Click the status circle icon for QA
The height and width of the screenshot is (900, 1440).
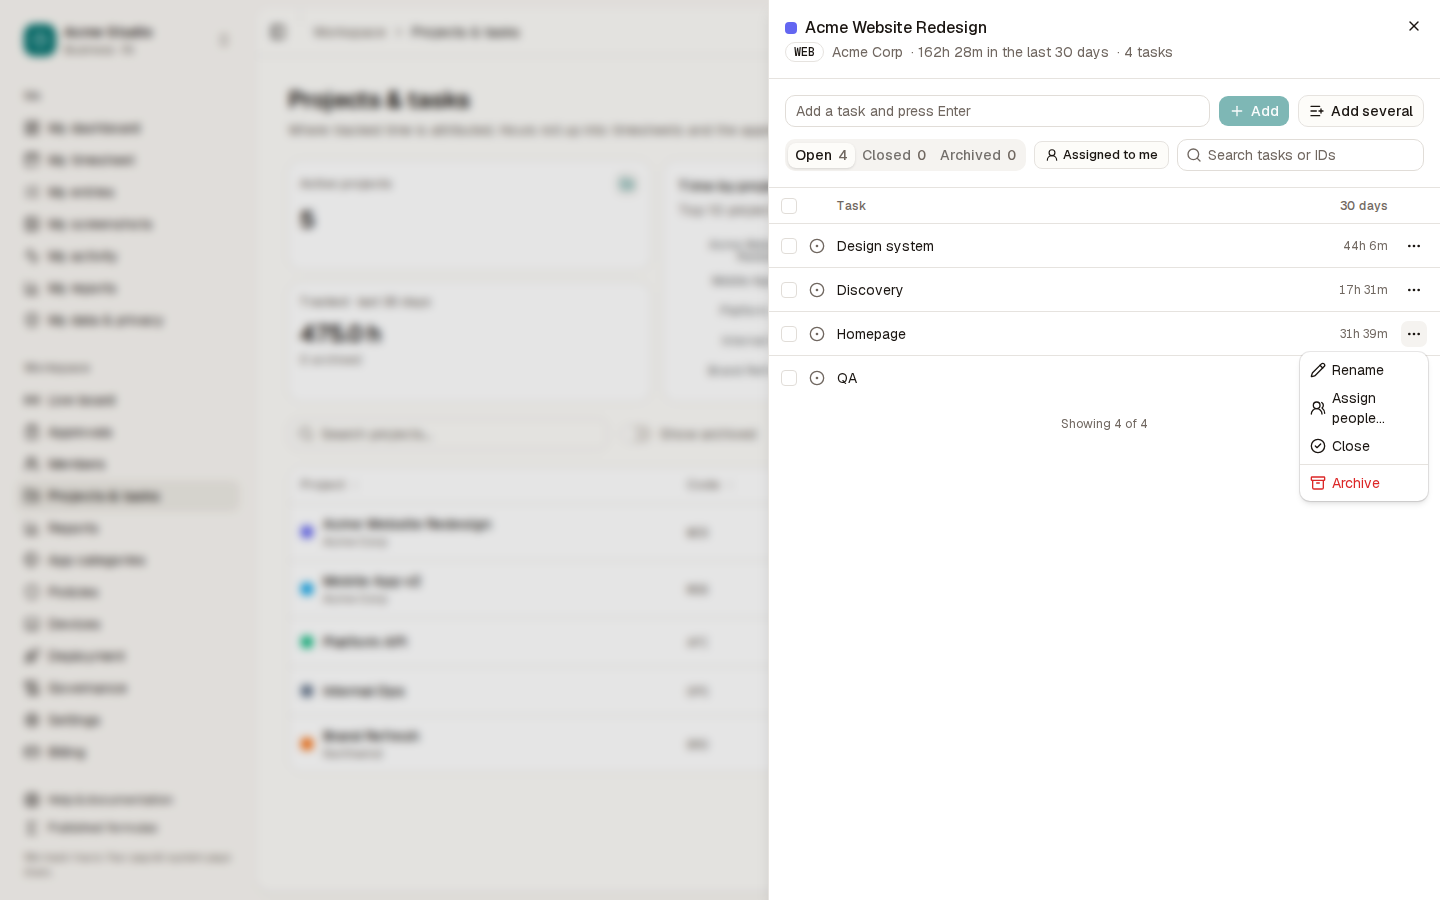pyautogui.click(x=817, y=378)
